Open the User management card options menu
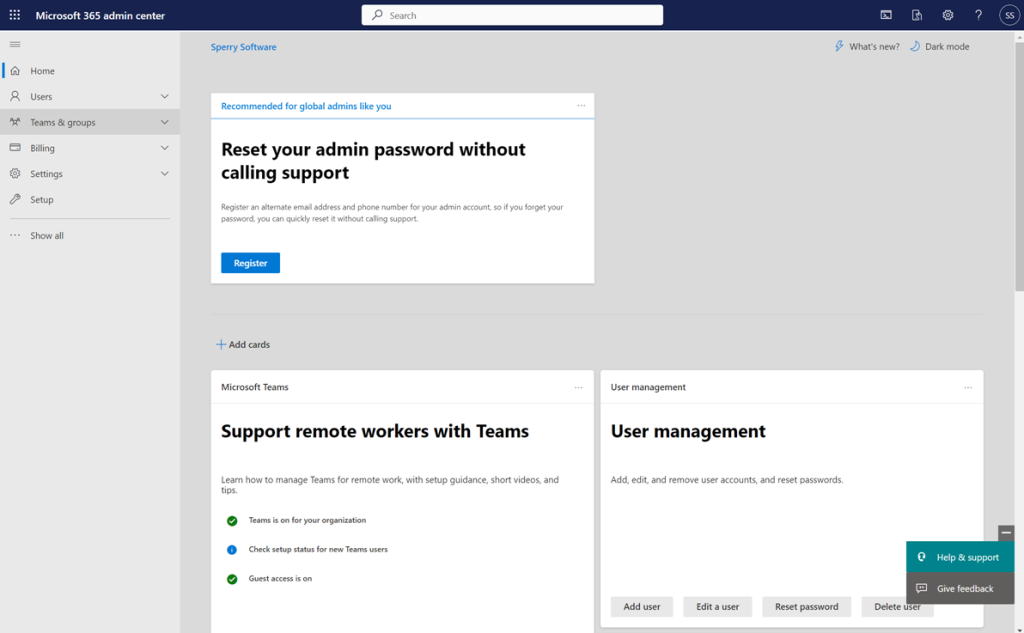This screenshot has height=633, width=1024. coord(967,387)
